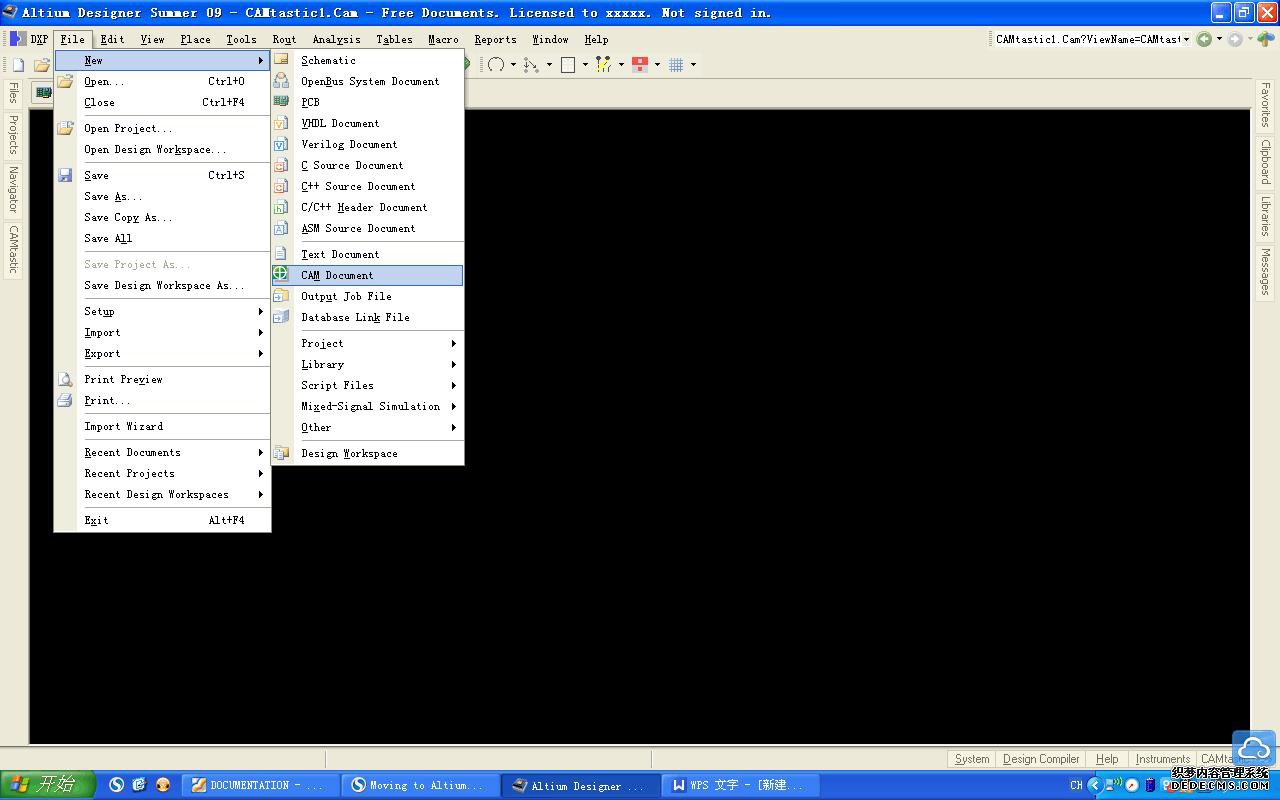The image size is (1280, 800).
Task: Open the arc tool dropdown arrow
Action: coord(513,65)
